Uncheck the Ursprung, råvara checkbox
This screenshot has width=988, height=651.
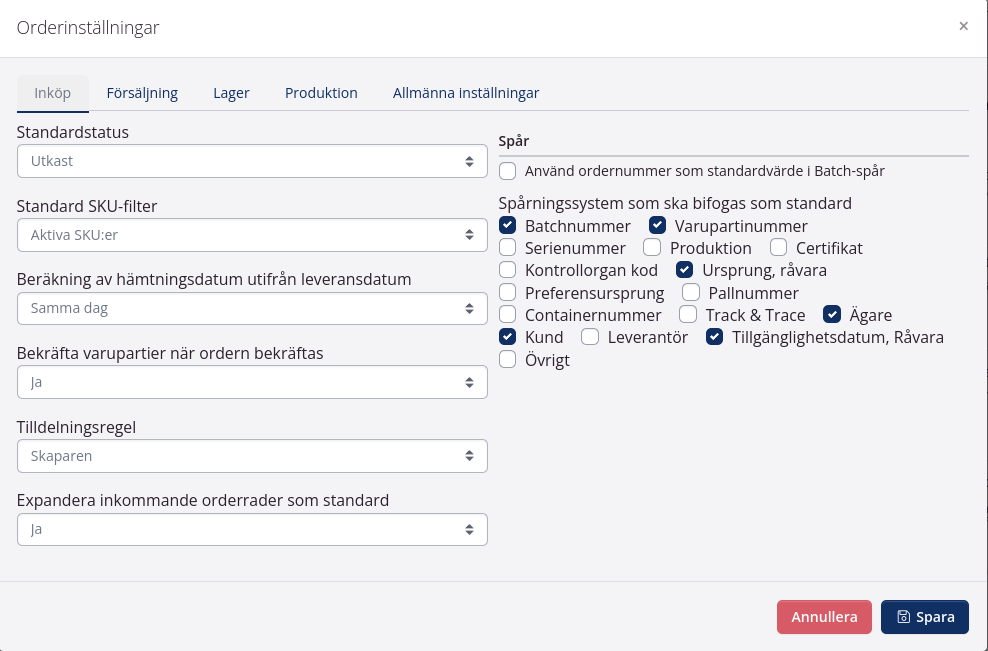tap(685, 269)
